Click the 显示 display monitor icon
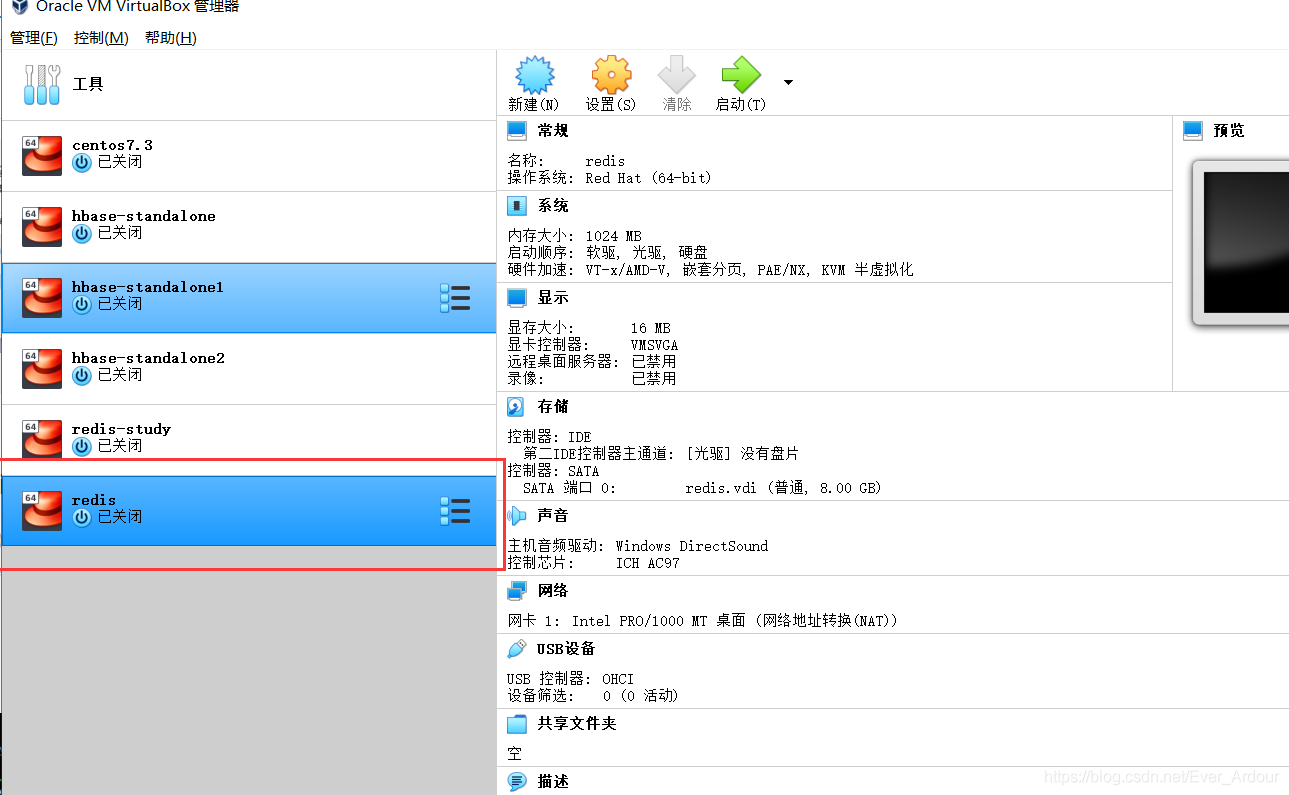The image size is (1289, 795). 517,298
